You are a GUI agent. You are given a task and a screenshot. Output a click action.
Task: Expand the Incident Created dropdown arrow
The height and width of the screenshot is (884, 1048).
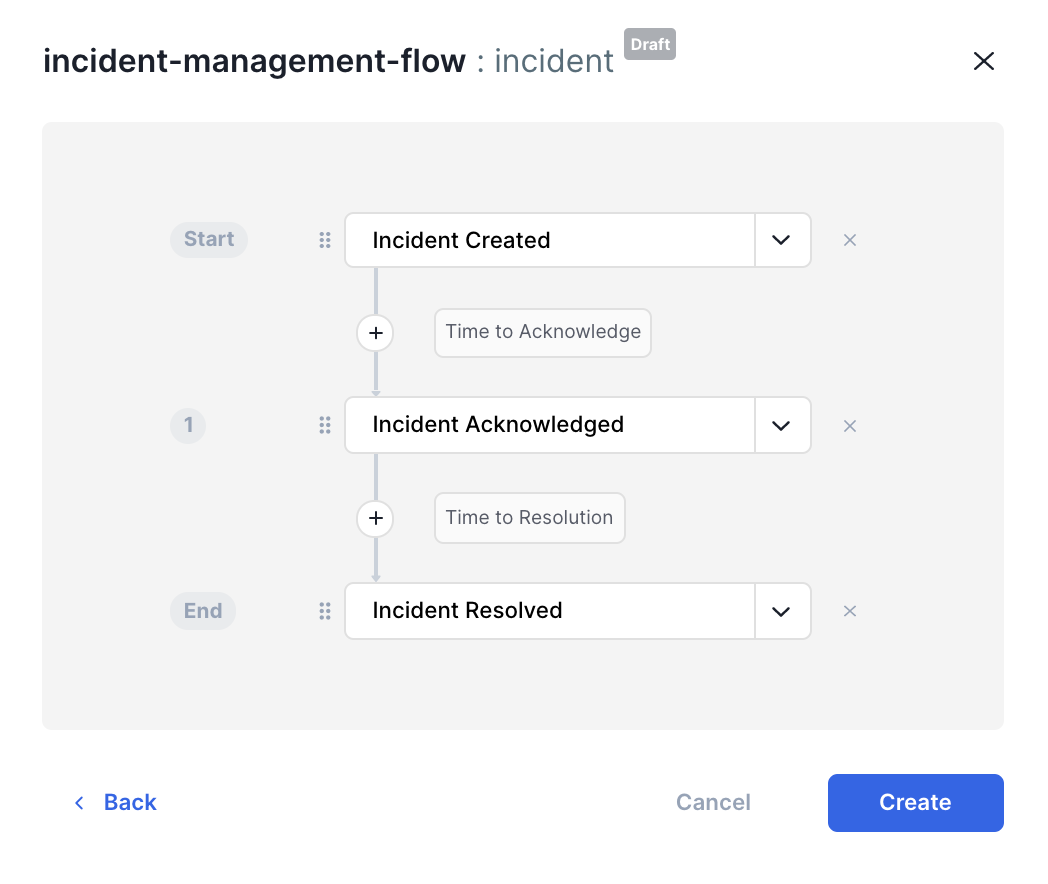(x=782, y=240)
